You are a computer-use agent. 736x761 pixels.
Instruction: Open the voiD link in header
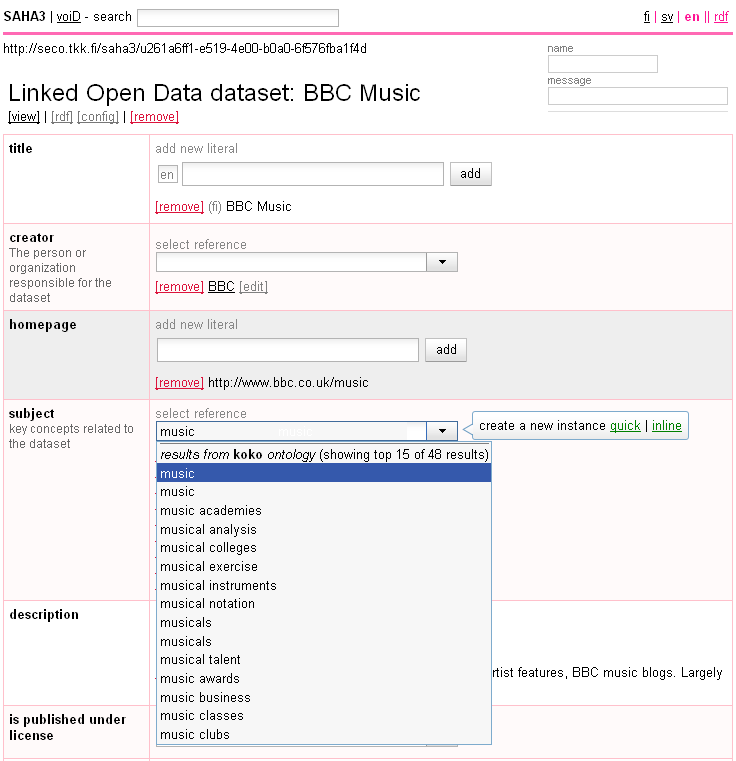[x=68, y=17]
